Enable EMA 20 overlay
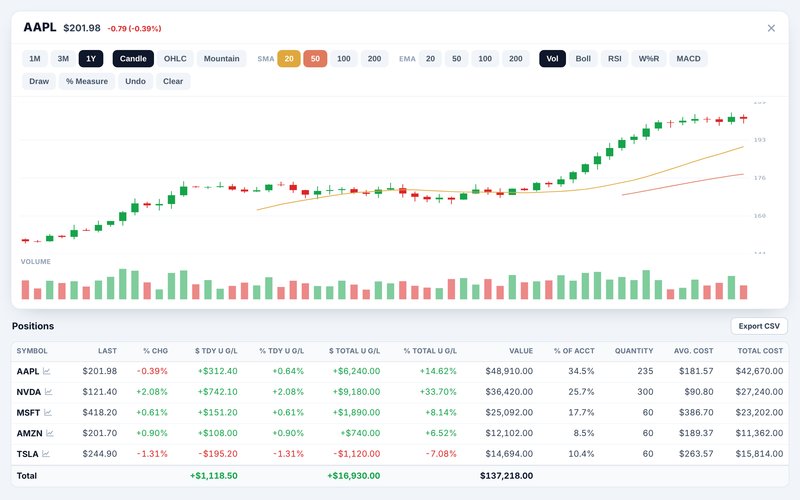 coord(431,59)
